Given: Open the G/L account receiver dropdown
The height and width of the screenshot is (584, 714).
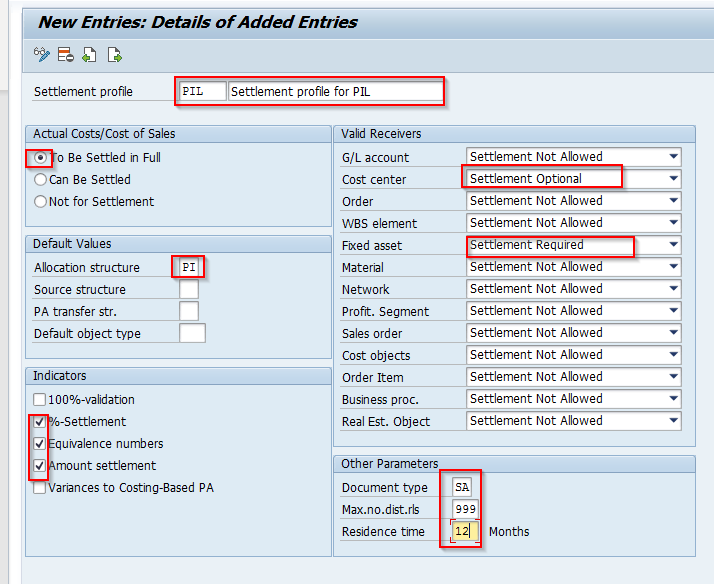Looking at the screenshot, I should coord(673,157).
